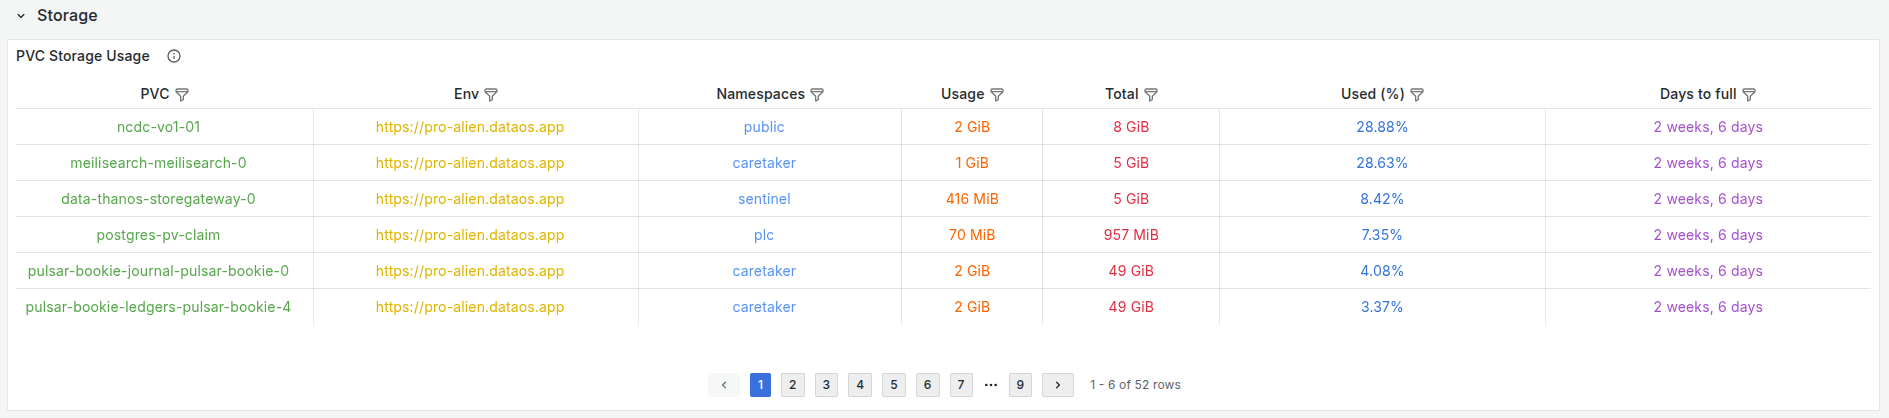Jump to page 2 of table
The image size is (1889, 418).
pos(793,385)
